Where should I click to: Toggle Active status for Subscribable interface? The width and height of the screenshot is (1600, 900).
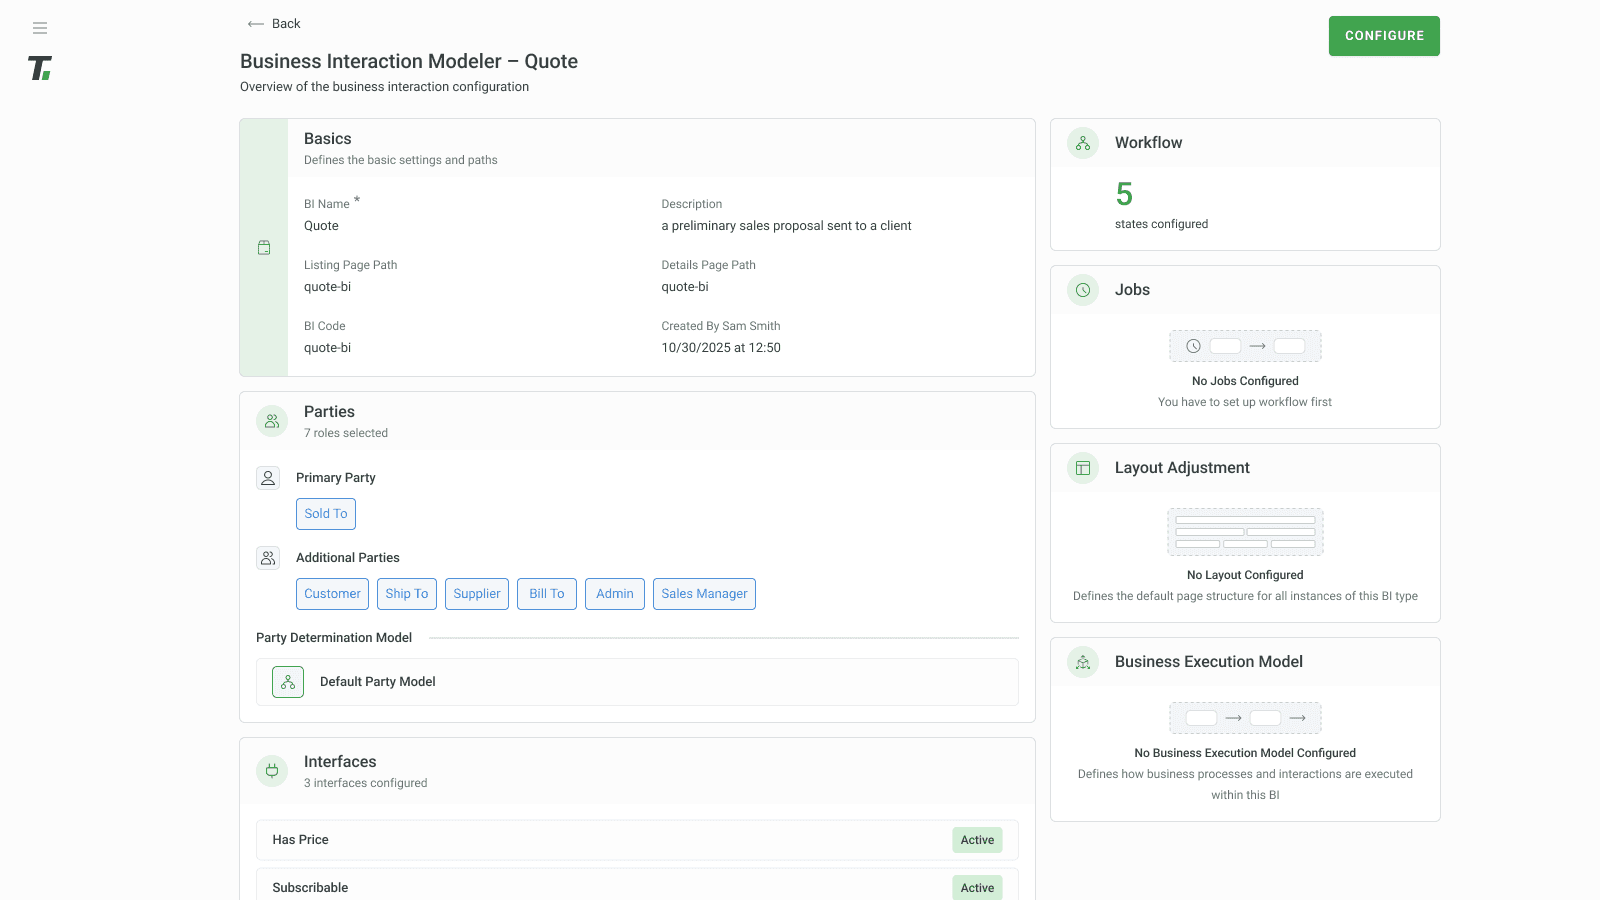tap(977, 887)
